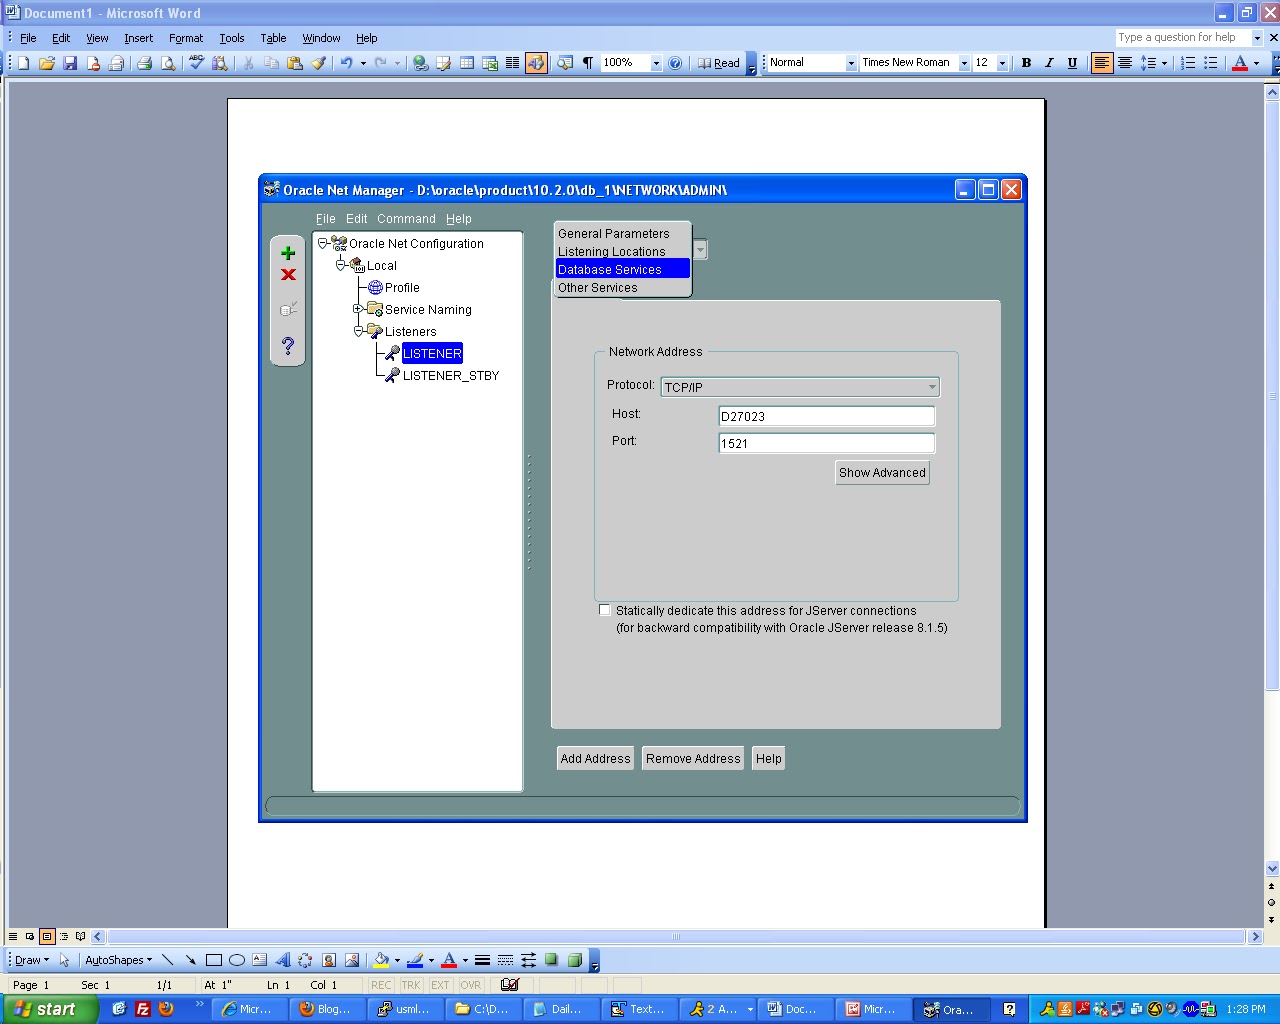
Task: Click the Text Box drawing icon
Action: [260, 960]
